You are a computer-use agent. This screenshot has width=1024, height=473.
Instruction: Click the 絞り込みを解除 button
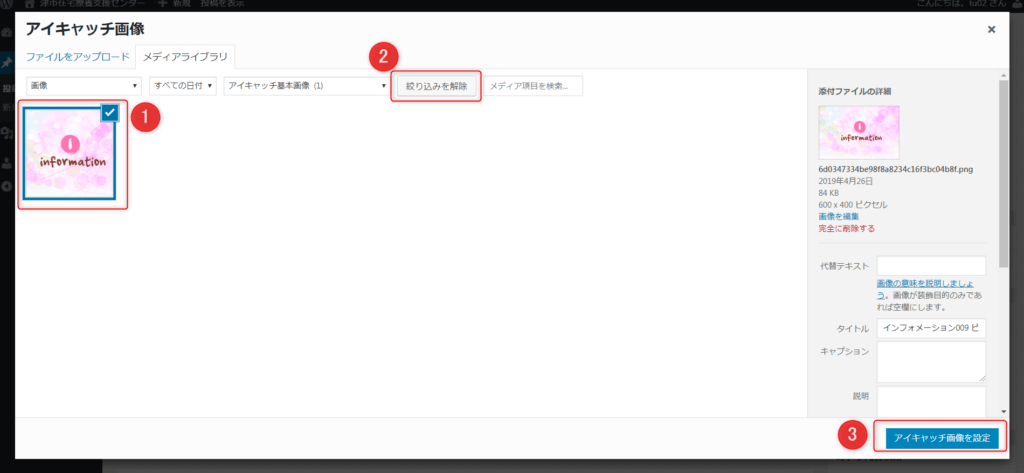point(436,86)
